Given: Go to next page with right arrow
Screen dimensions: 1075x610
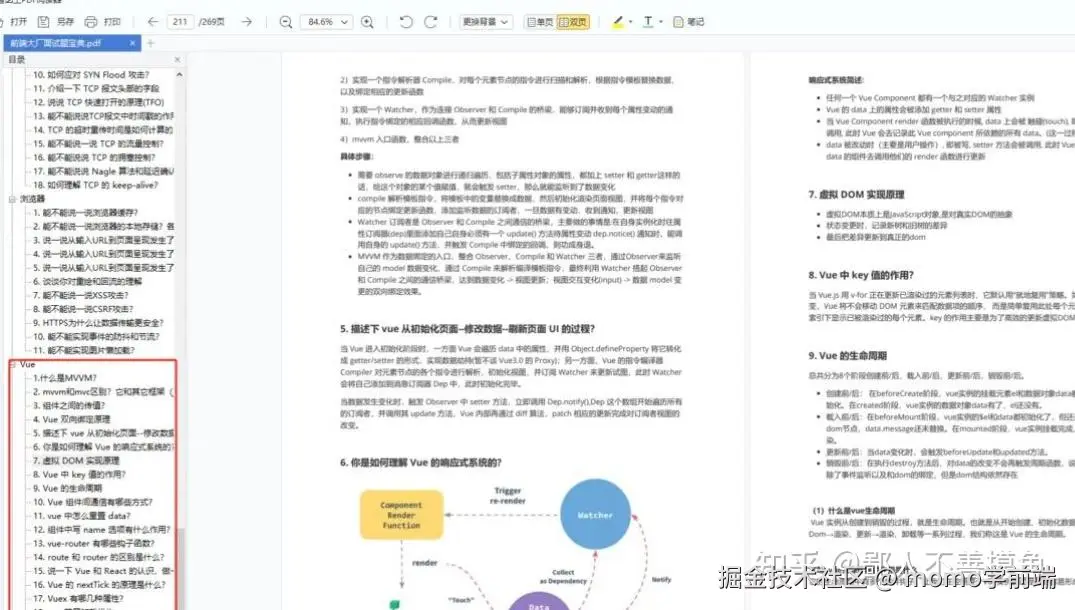Looking at the screenshot, I should coord(247,22).
